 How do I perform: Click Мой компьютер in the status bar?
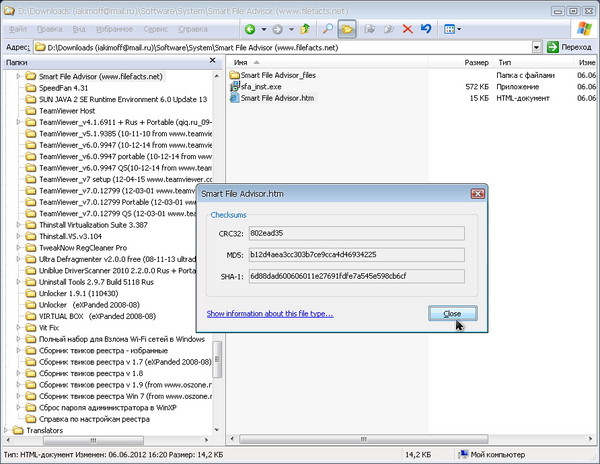492,454
